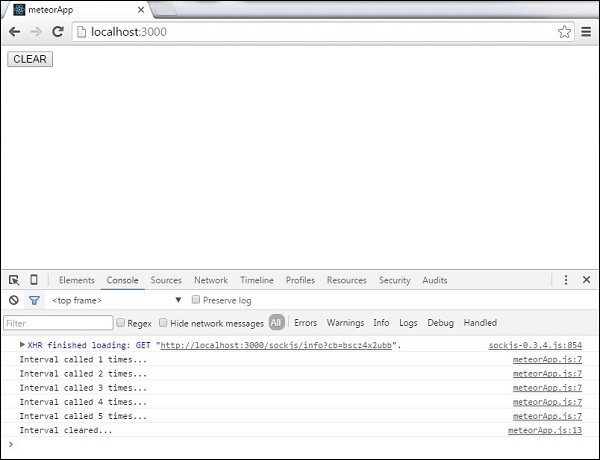
Task: Enable the Preserve log checkbox
Action: point(196,300)
